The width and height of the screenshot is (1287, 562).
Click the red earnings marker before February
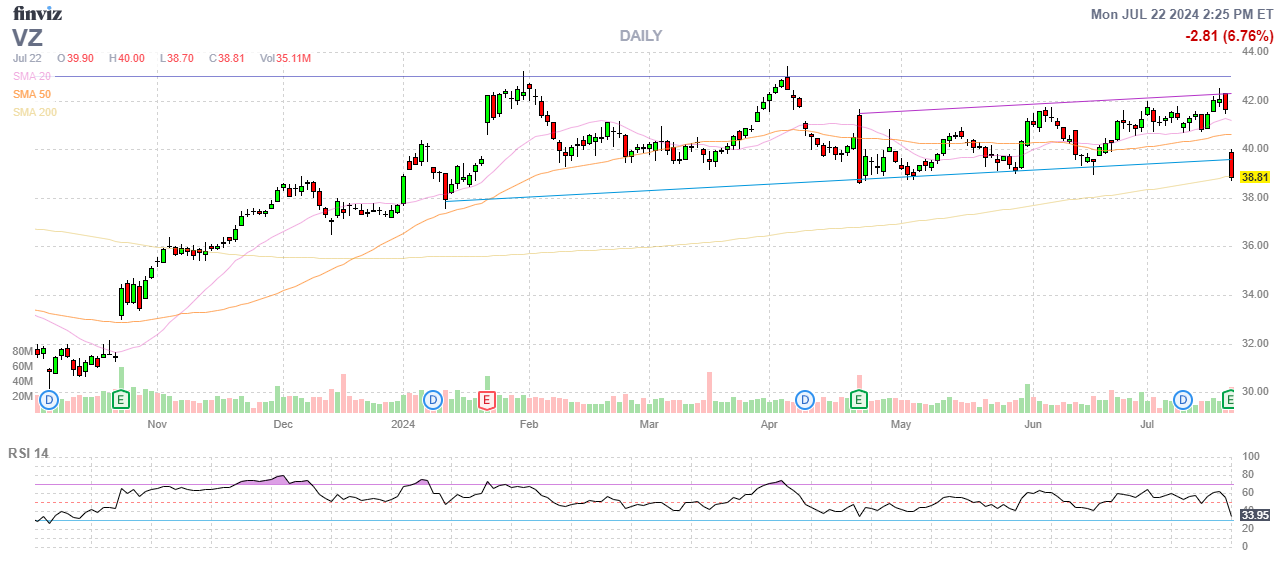click(487, 400)
